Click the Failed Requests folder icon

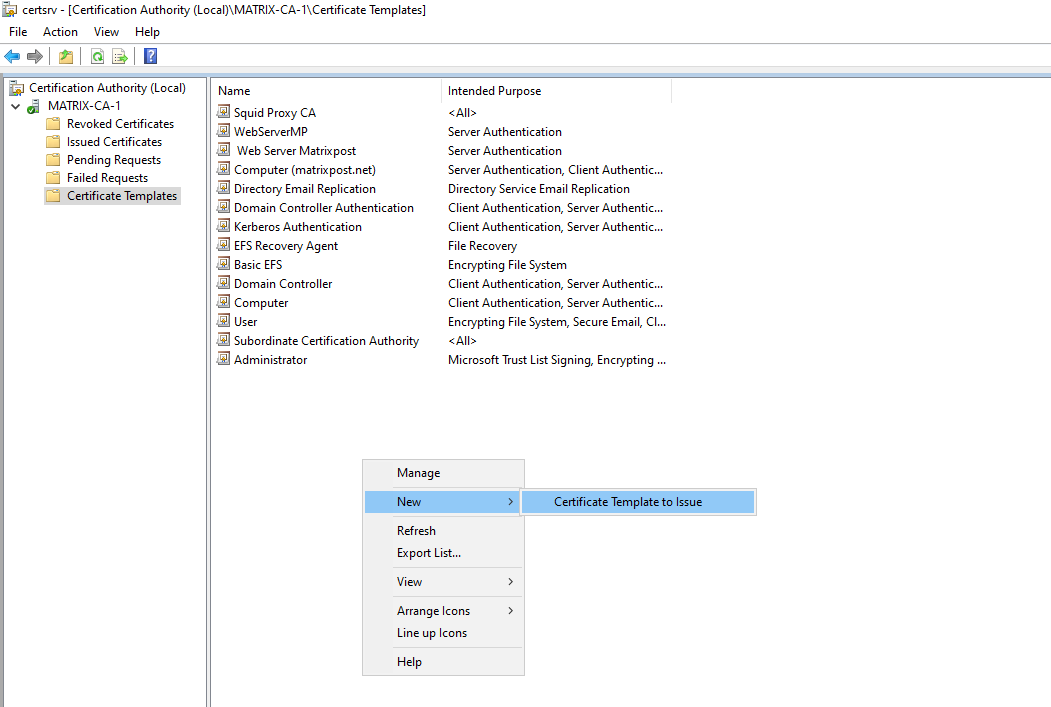53,178
